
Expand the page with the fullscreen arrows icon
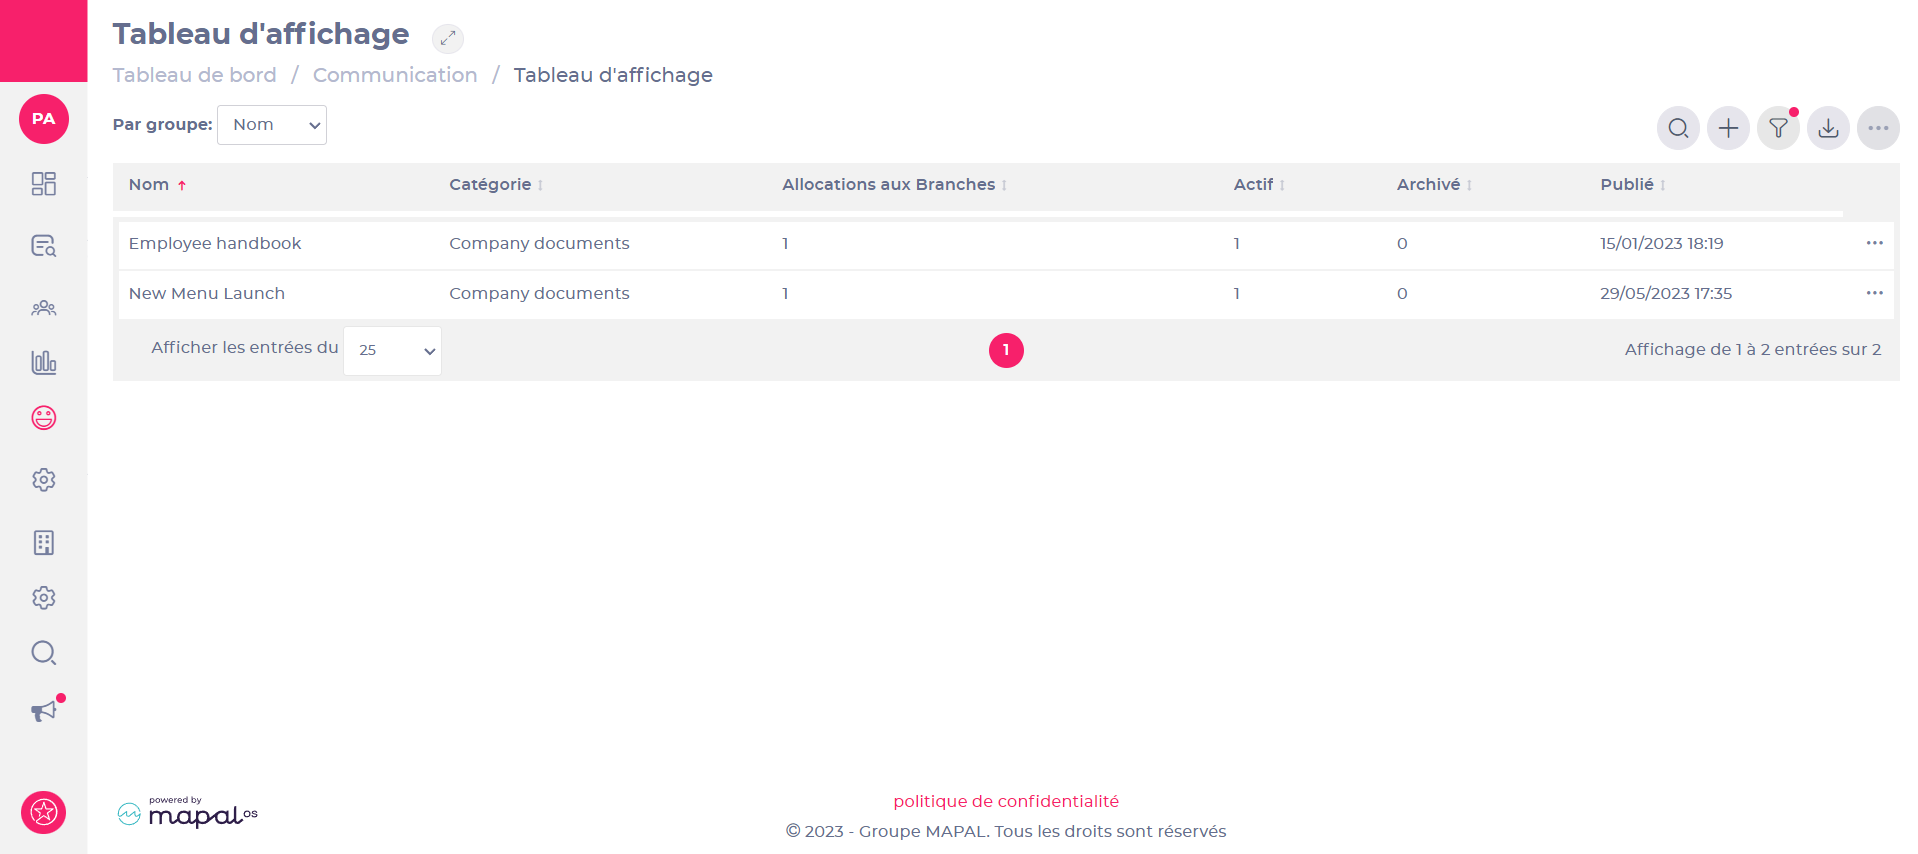click(448, 38)
